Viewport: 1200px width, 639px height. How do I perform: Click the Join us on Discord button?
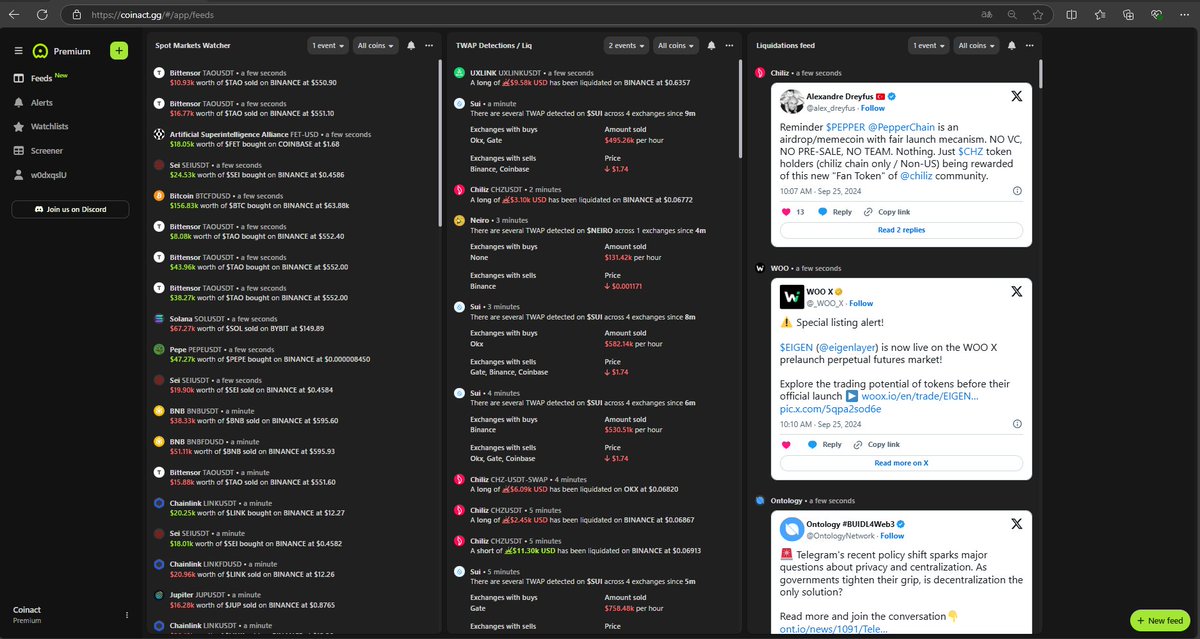coord(70,209)
